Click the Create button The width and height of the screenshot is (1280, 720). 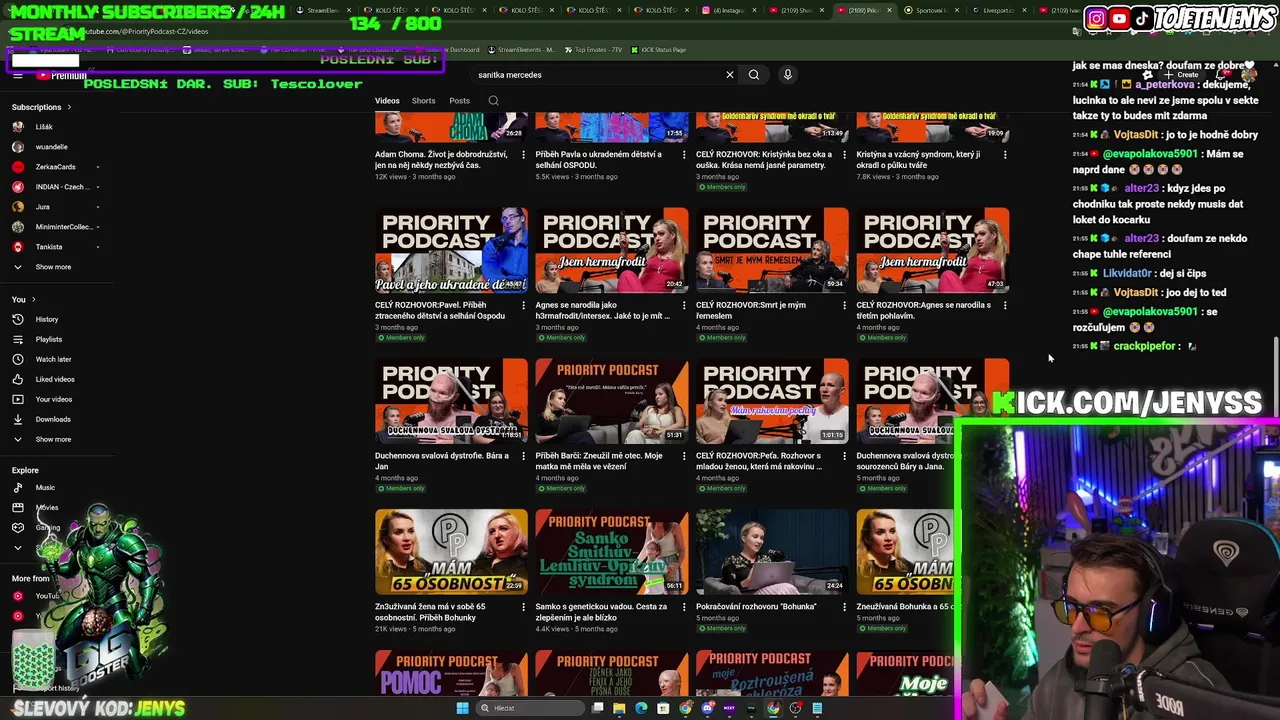coord(1183,75)
